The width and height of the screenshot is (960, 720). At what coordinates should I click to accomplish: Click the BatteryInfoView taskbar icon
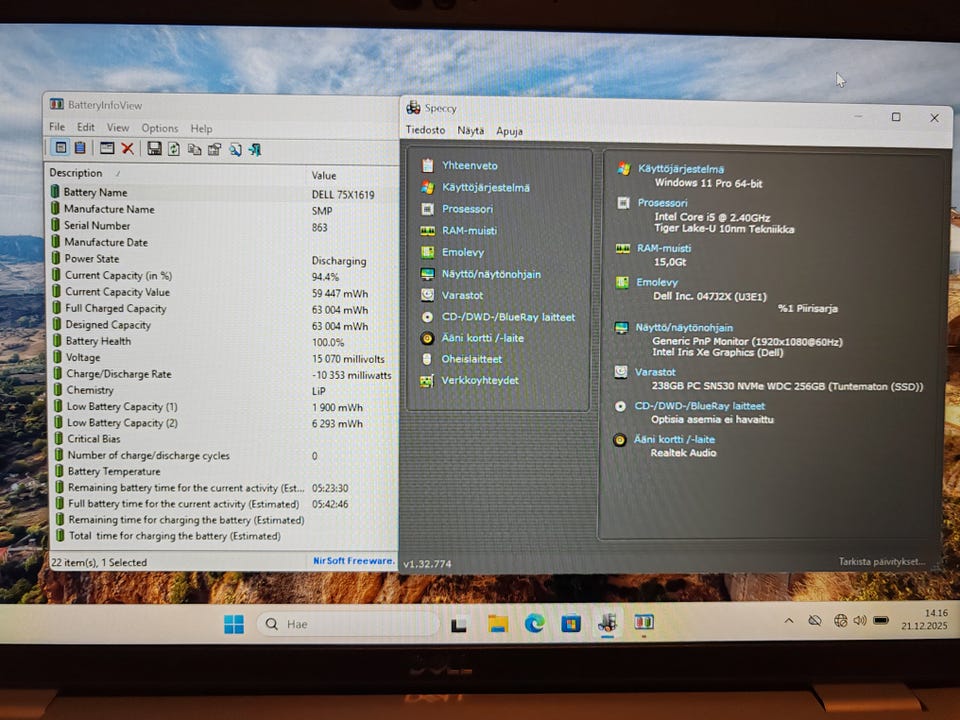[643, 623]
